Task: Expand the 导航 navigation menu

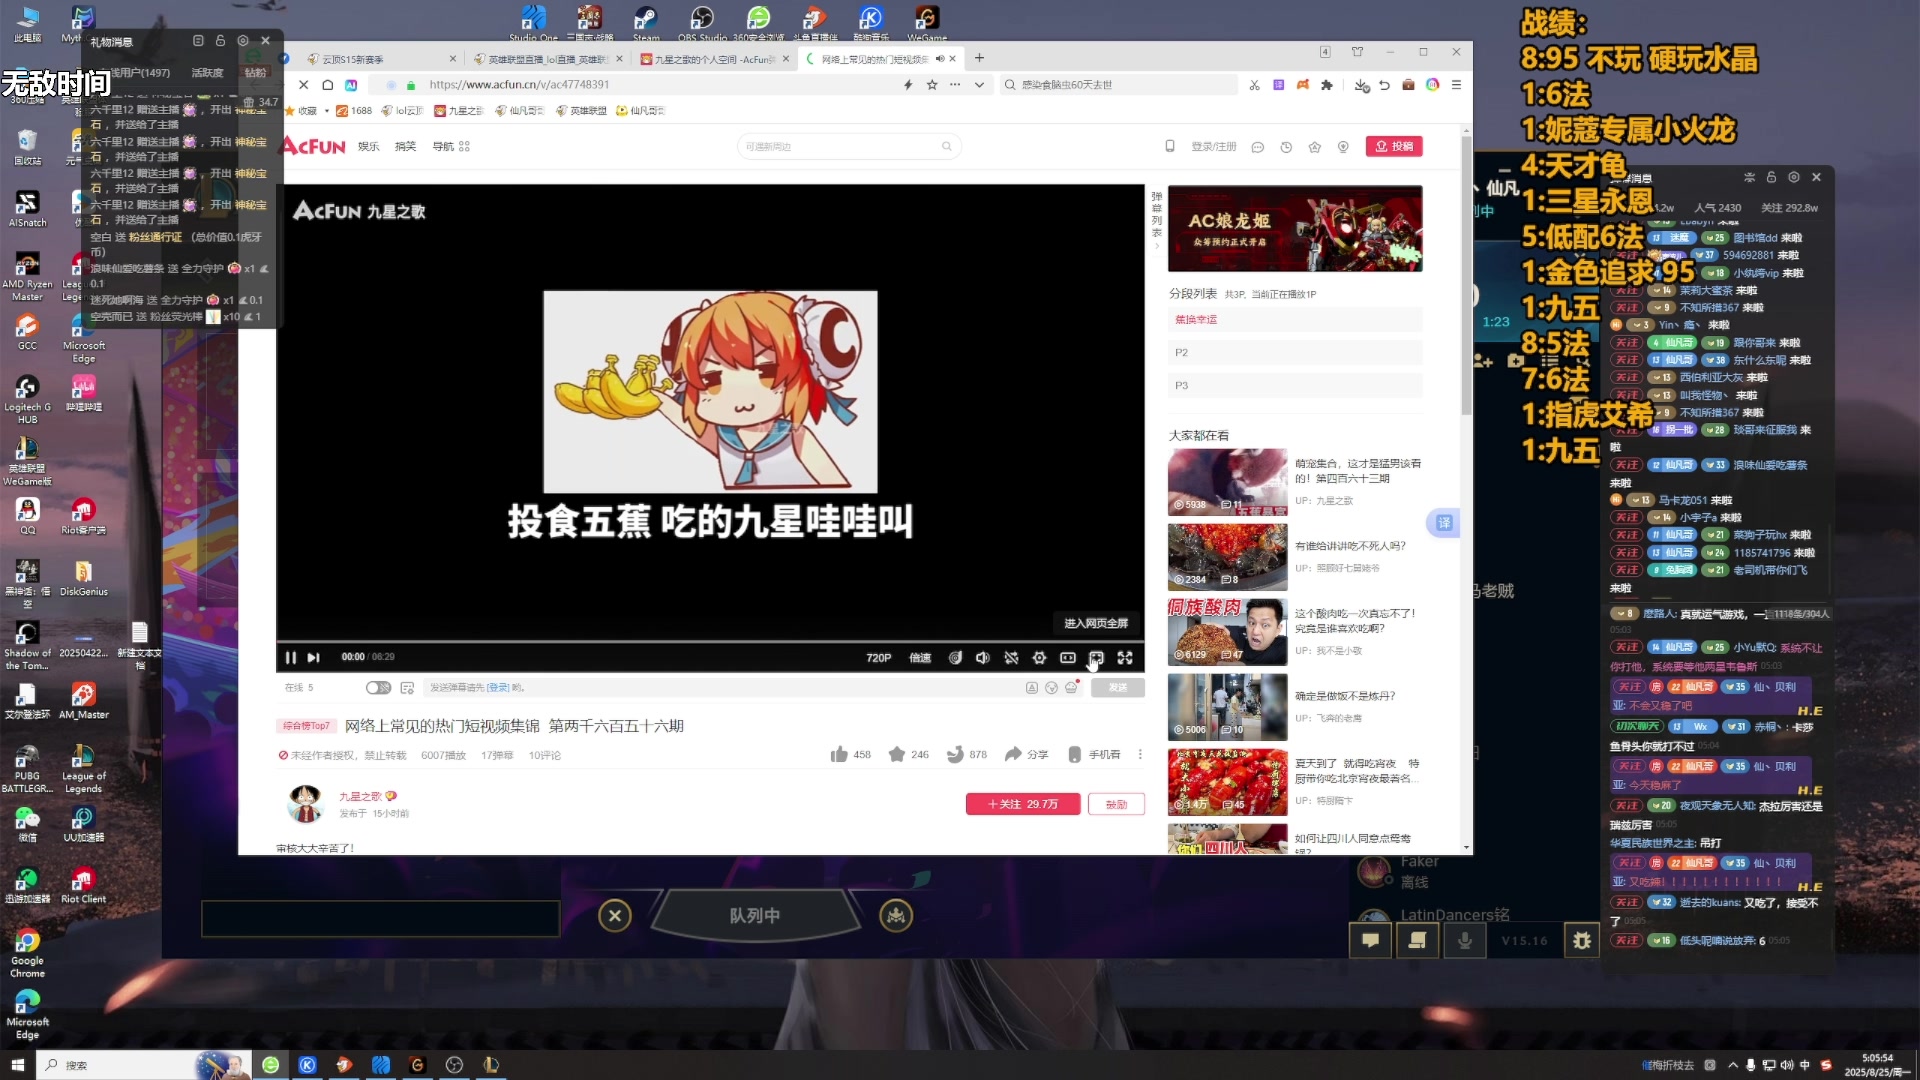Action: [451, 146]
